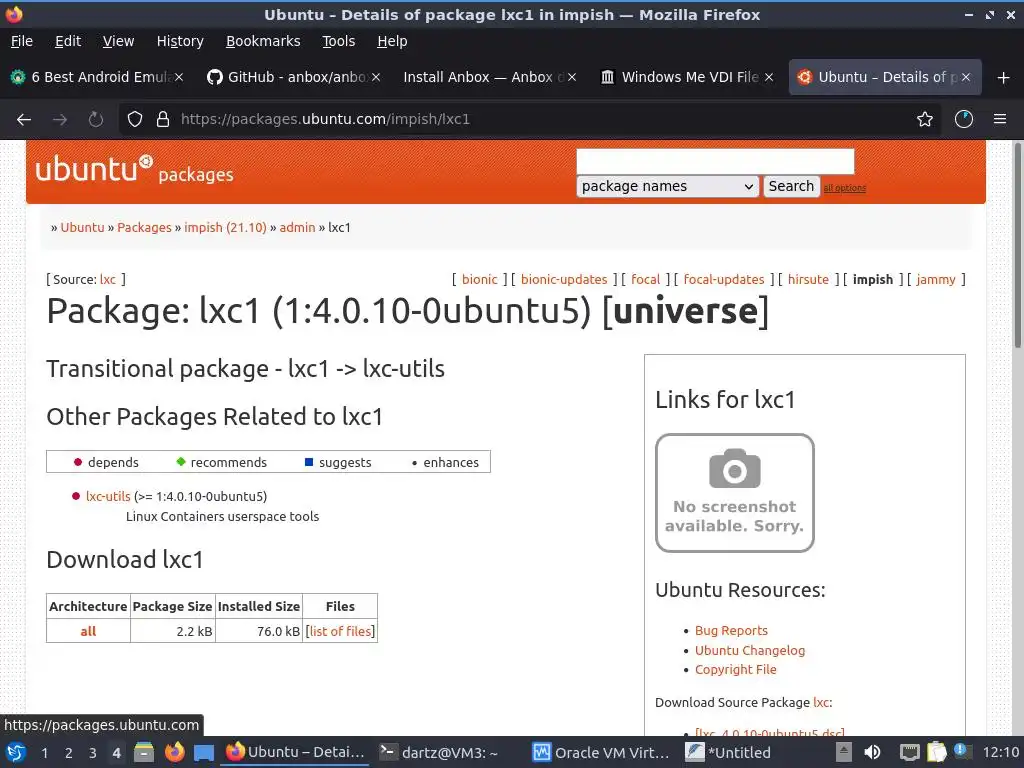Launch file manager from taskbar

point(144,752)
